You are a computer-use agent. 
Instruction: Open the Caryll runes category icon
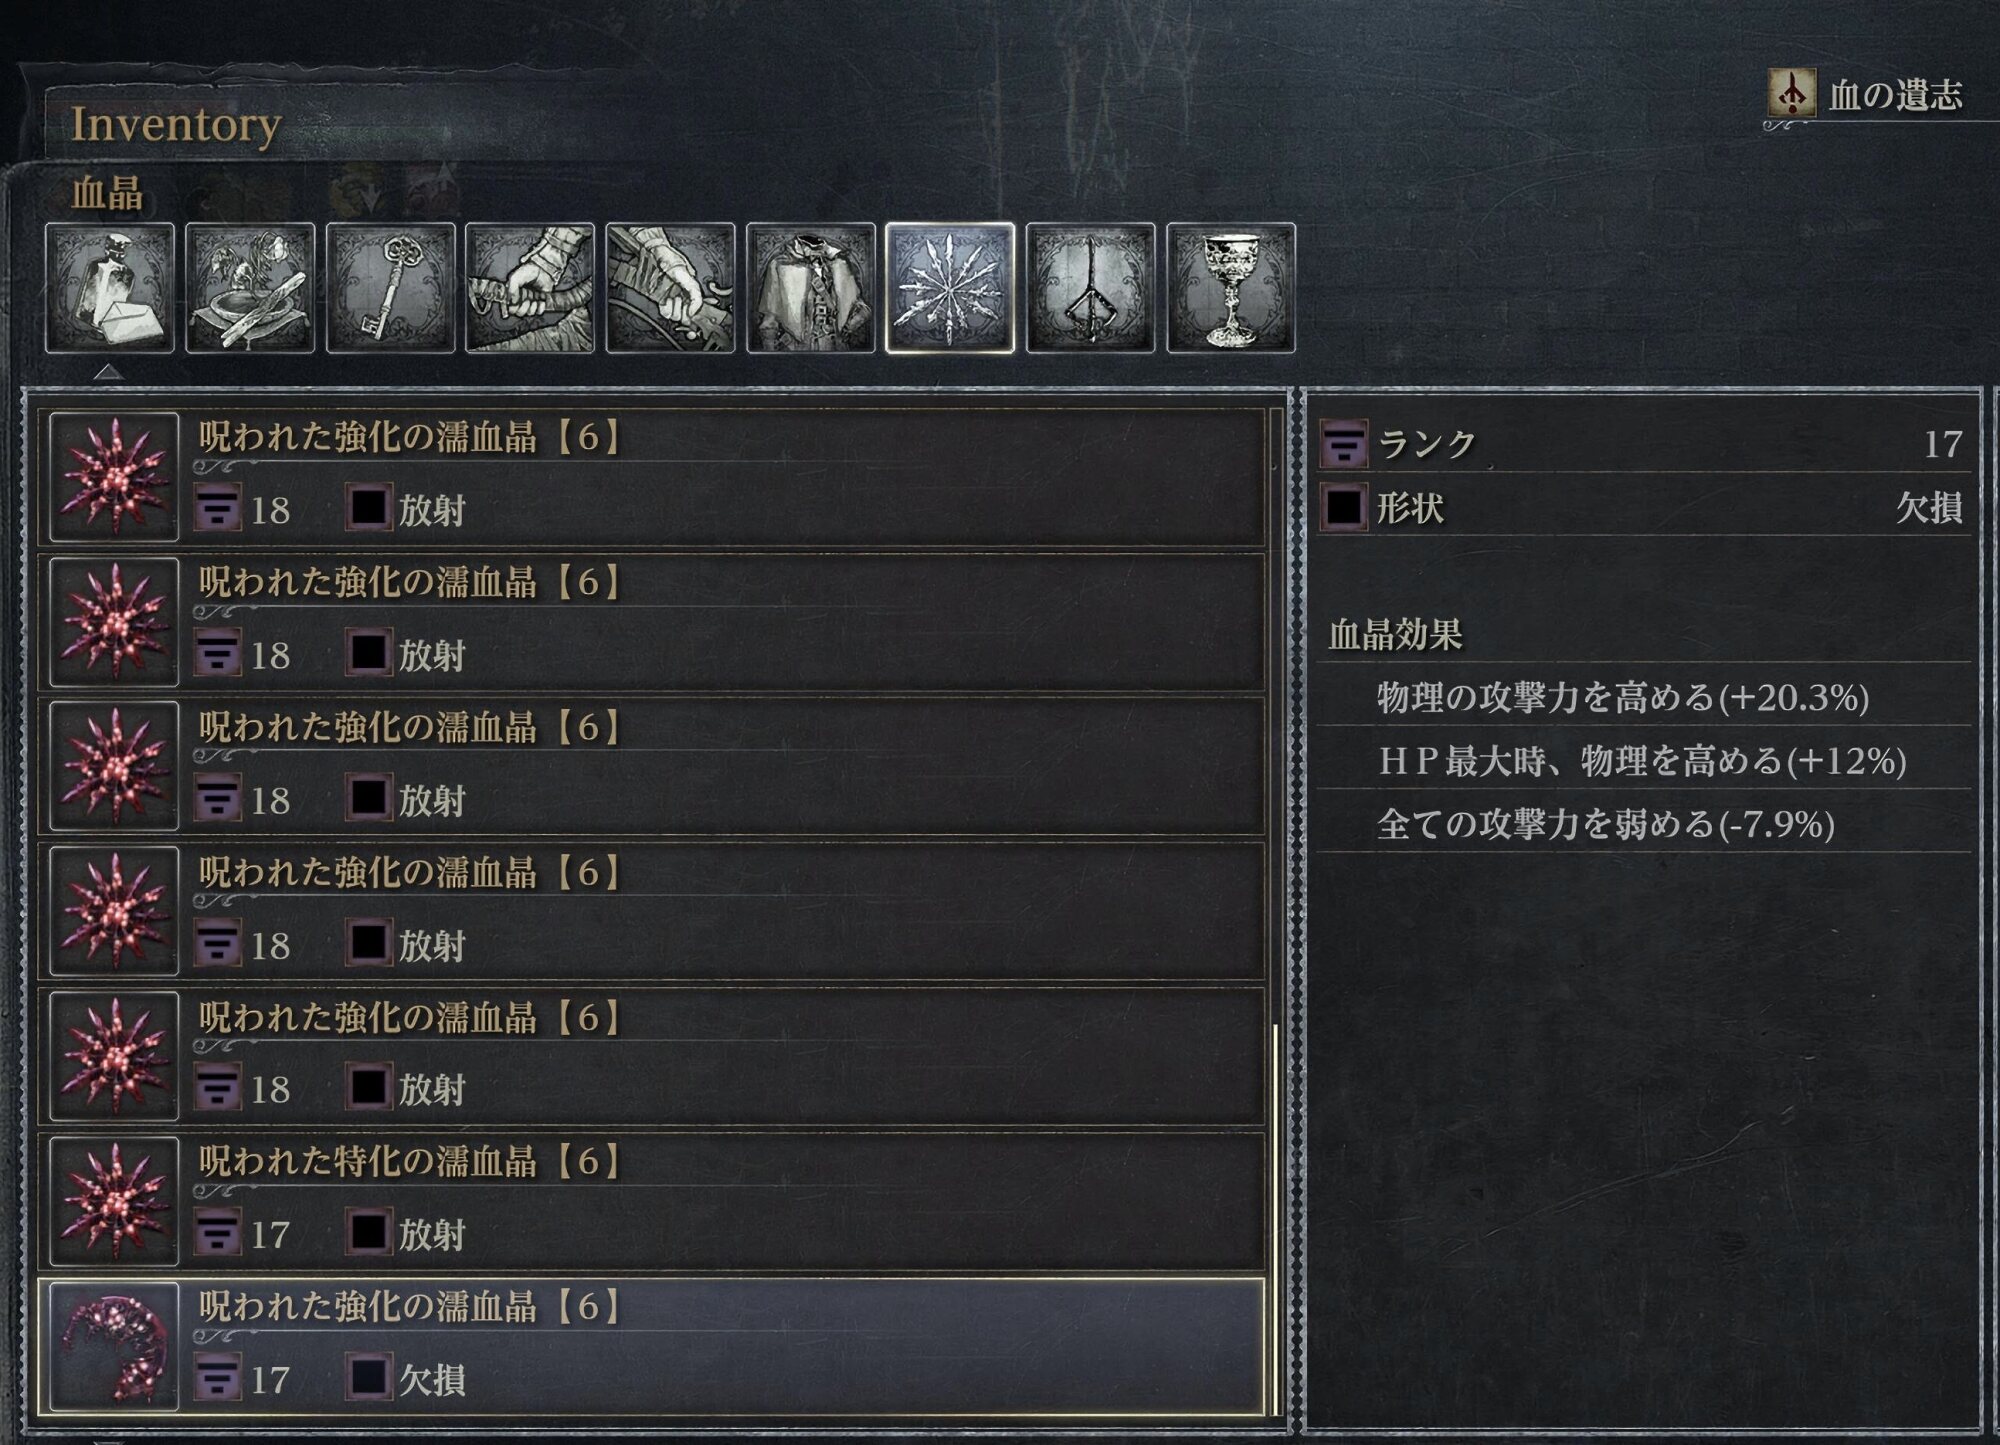tap(1091, 288)
